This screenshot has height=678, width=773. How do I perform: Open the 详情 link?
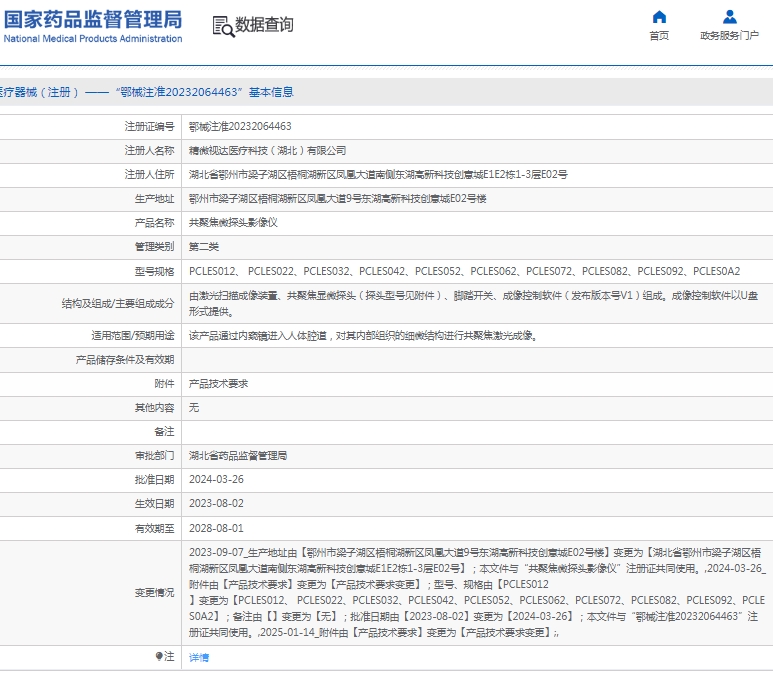point(199,657)
